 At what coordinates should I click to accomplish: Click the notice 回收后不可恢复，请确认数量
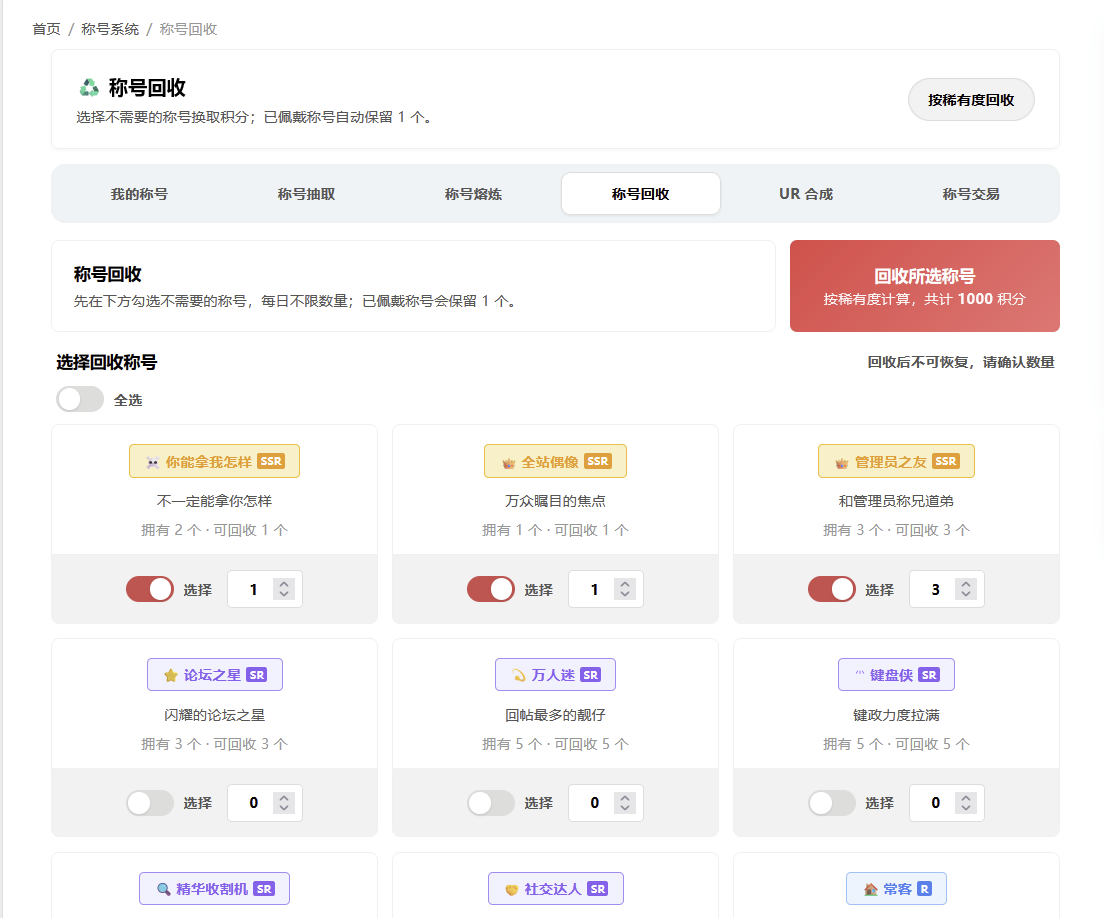pos(961,363)
